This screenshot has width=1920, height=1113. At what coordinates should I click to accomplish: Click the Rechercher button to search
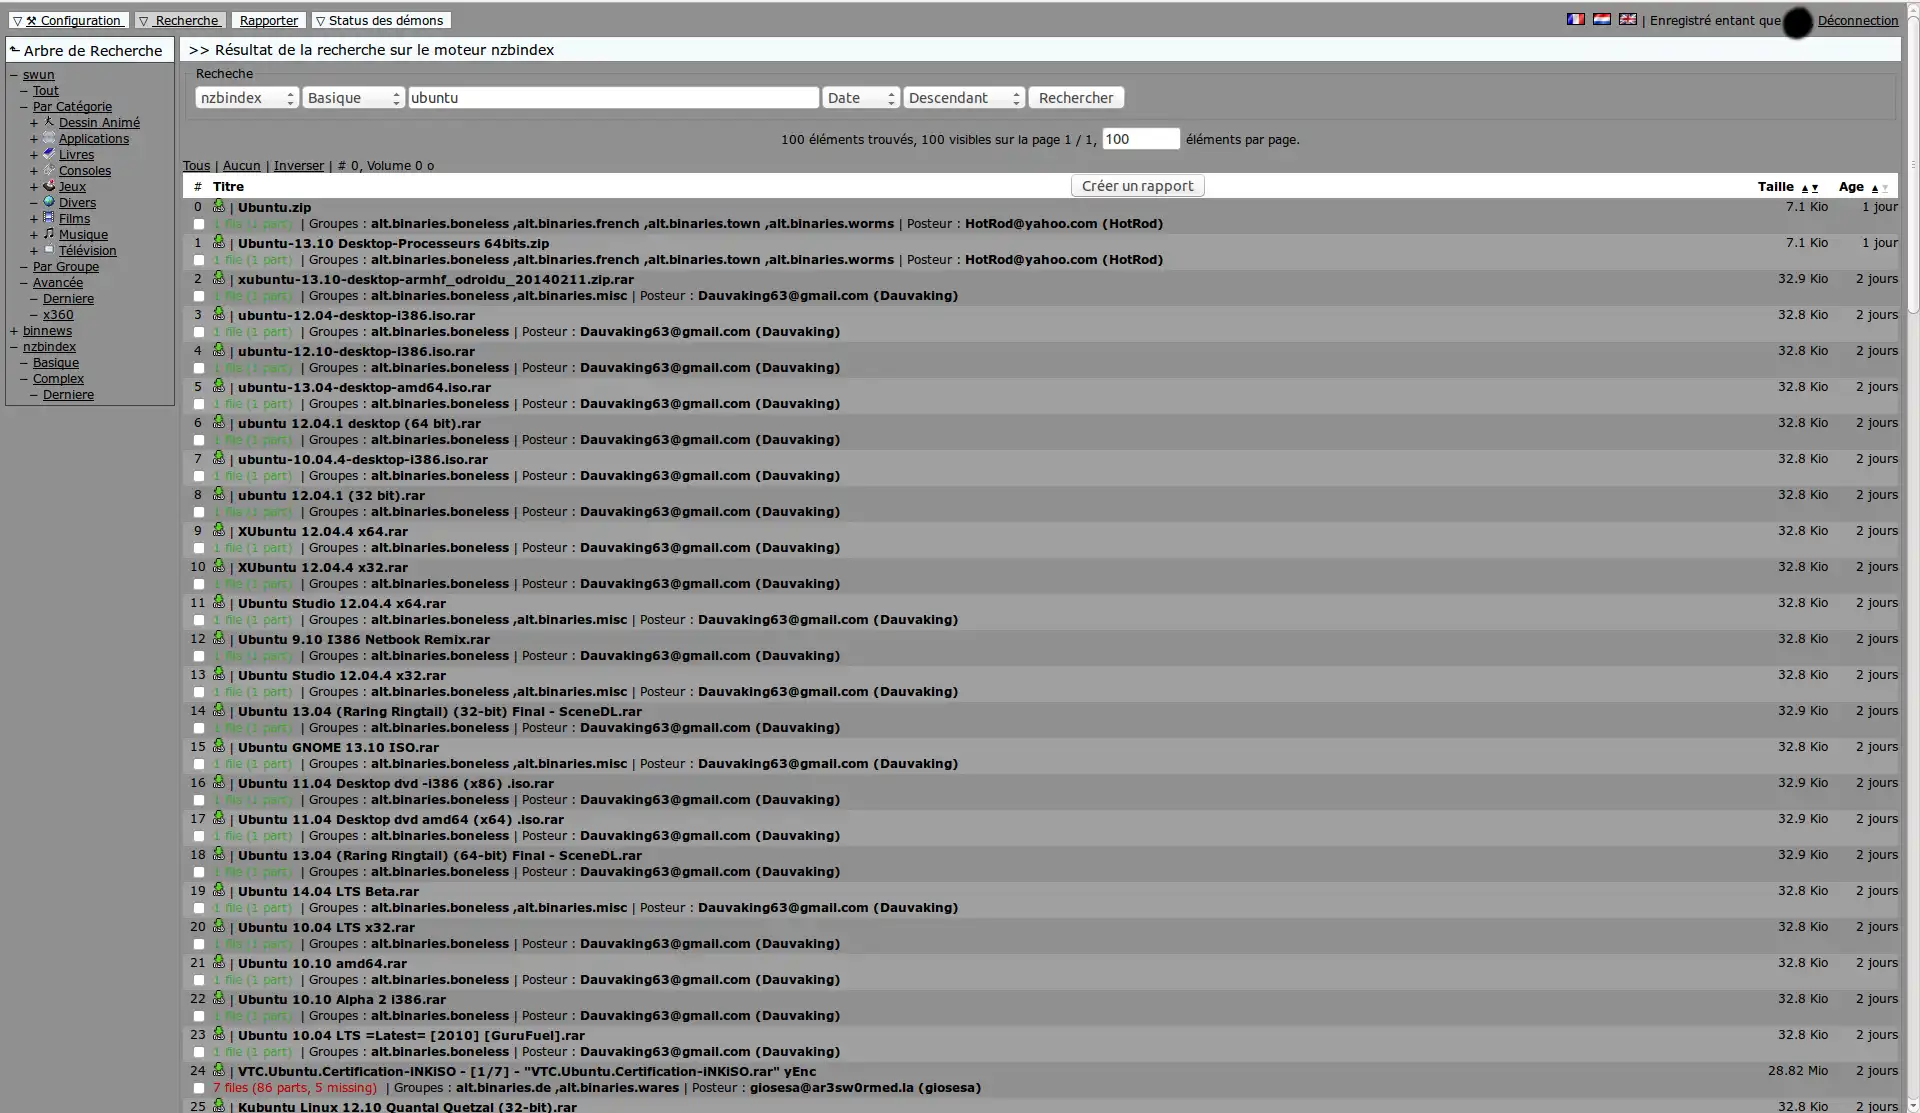click(1075, 97)
